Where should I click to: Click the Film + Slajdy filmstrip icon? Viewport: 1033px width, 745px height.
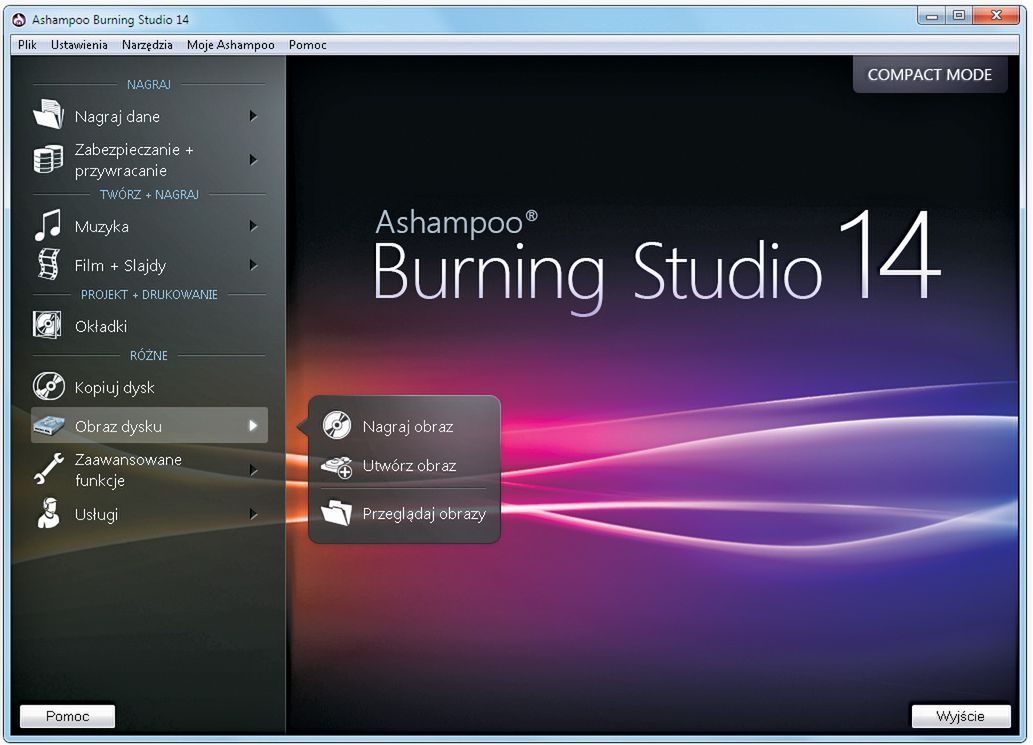pyautogui.click(x=47, y=264)
